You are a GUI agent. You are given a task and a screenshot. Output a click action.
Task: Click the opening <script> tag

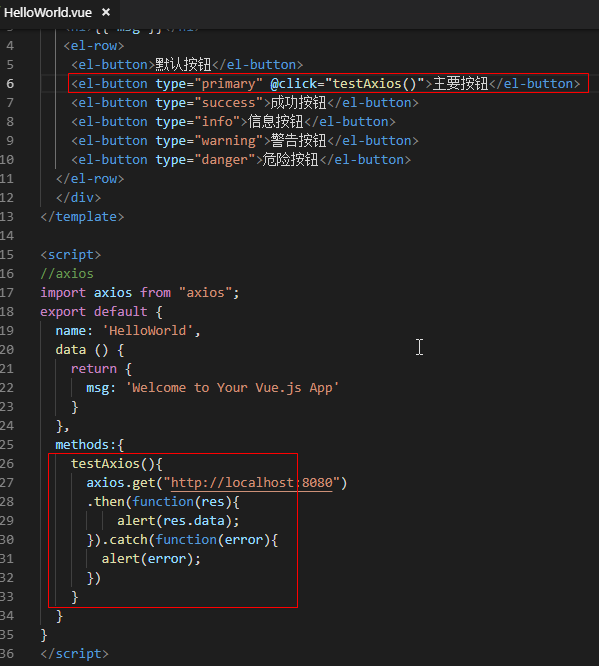pos(71,255)
